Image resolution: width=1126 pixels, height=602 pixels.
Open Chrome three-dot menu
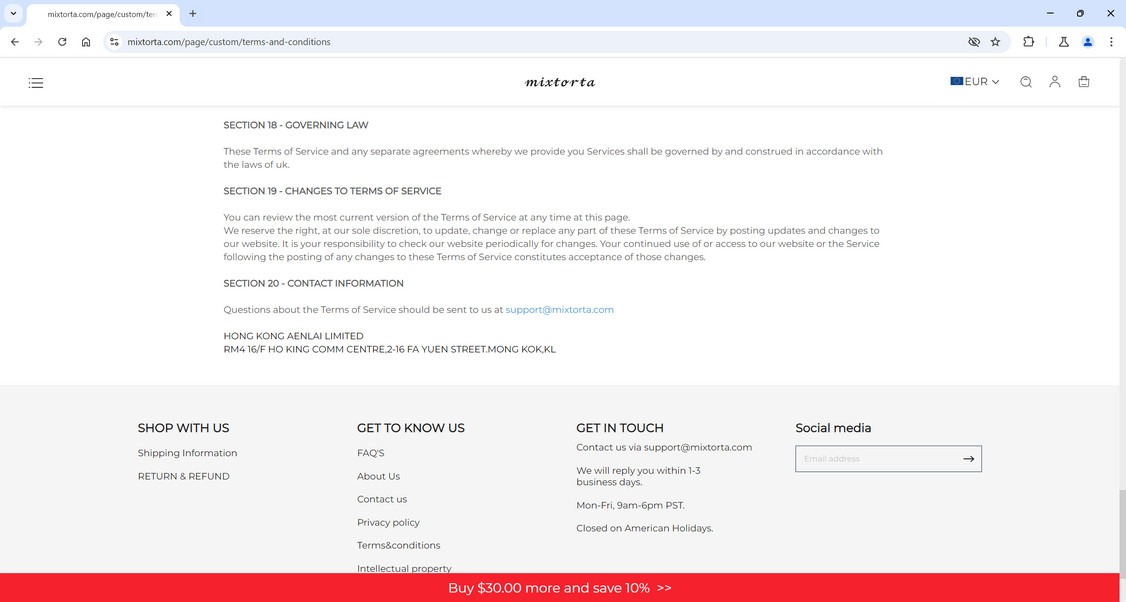coord(1110,42)
